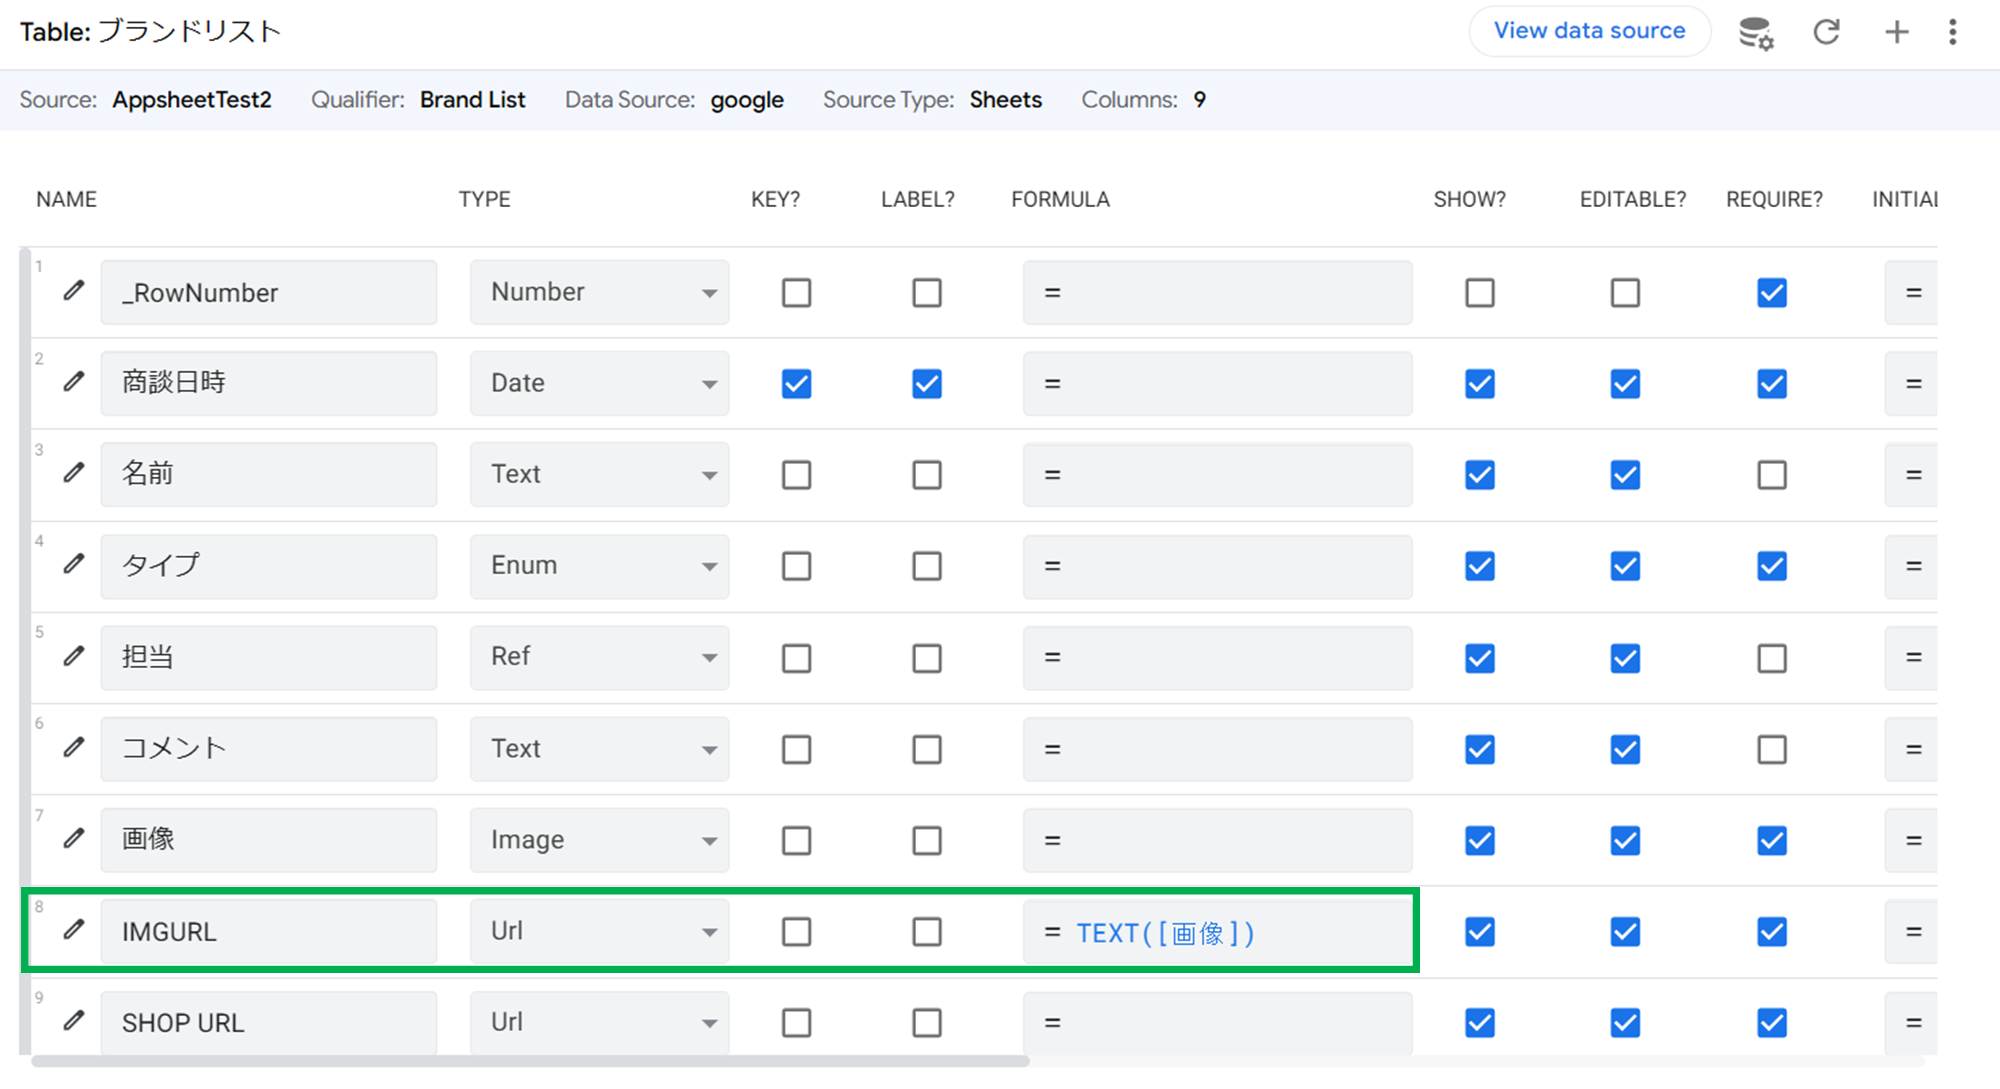Click the horizontal scrollbar at the bottom
This screenshot has height=1089, width=2000.
pos(530,1061)
